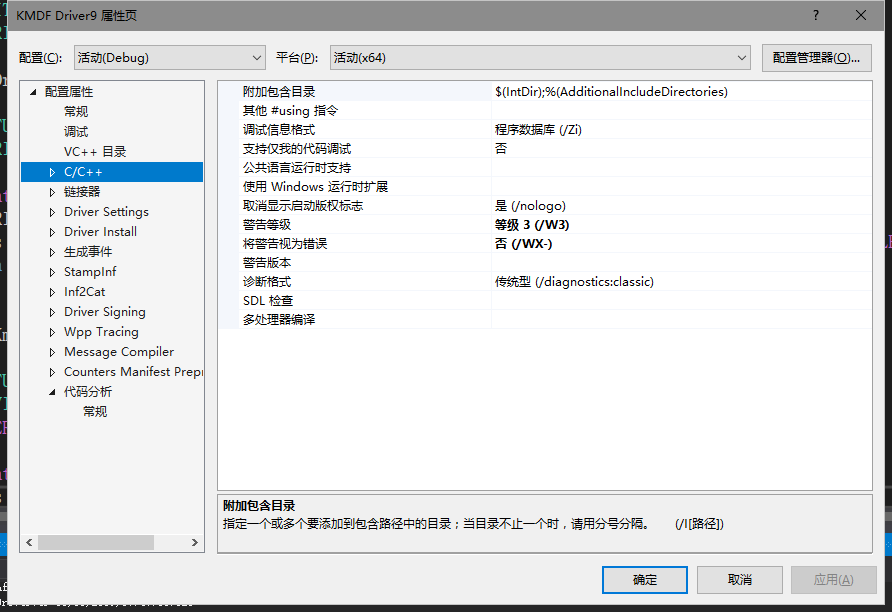The image size is (892, 612).
Task: Select 将警告视为错误 property
Action: [x=285, y=243]
